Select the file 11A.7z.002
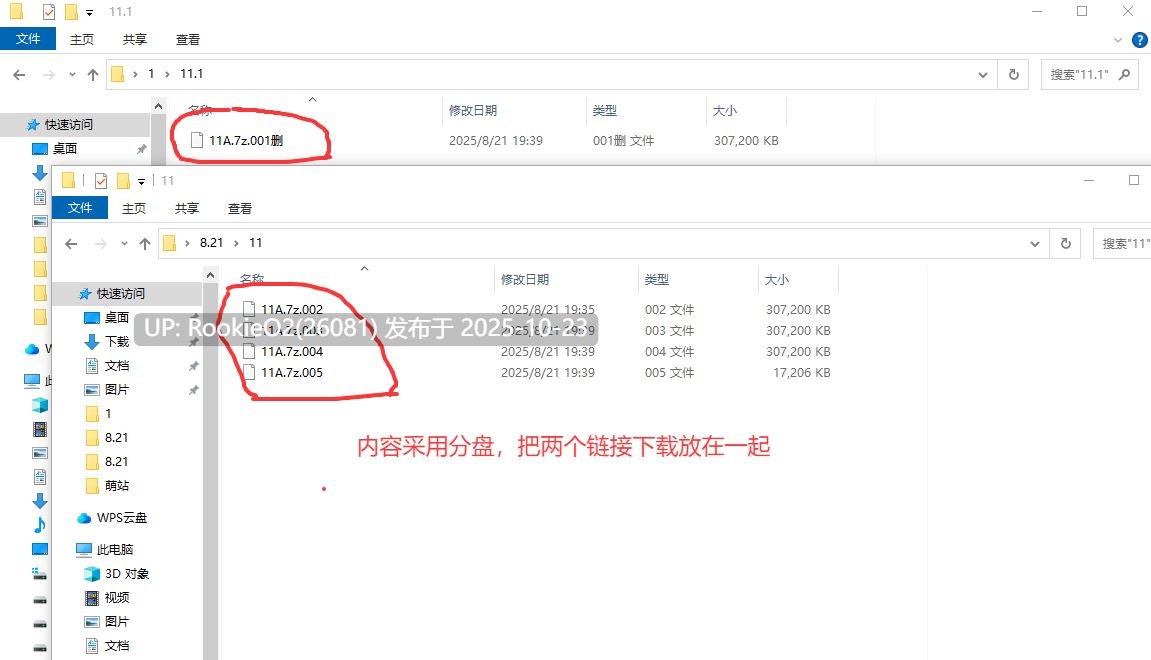Screen dimensions: 1151x660 pos(291,309)
